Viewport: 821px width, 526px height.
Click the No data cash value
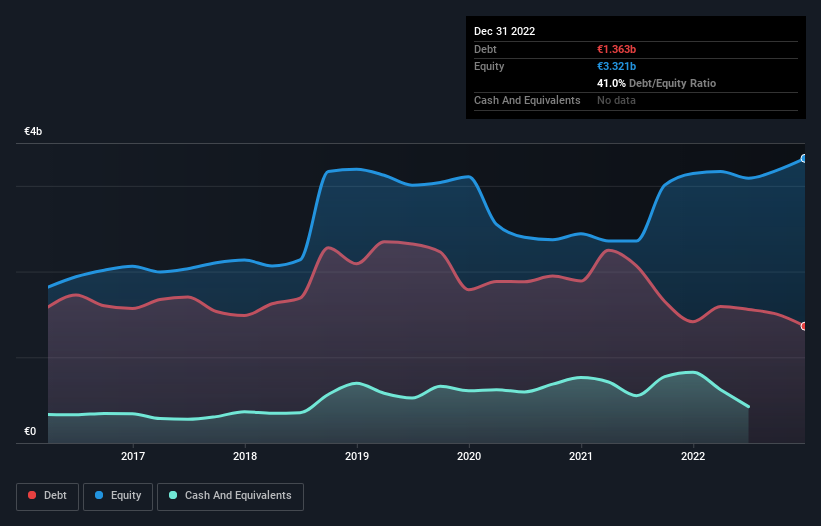[x=616, y=100]
